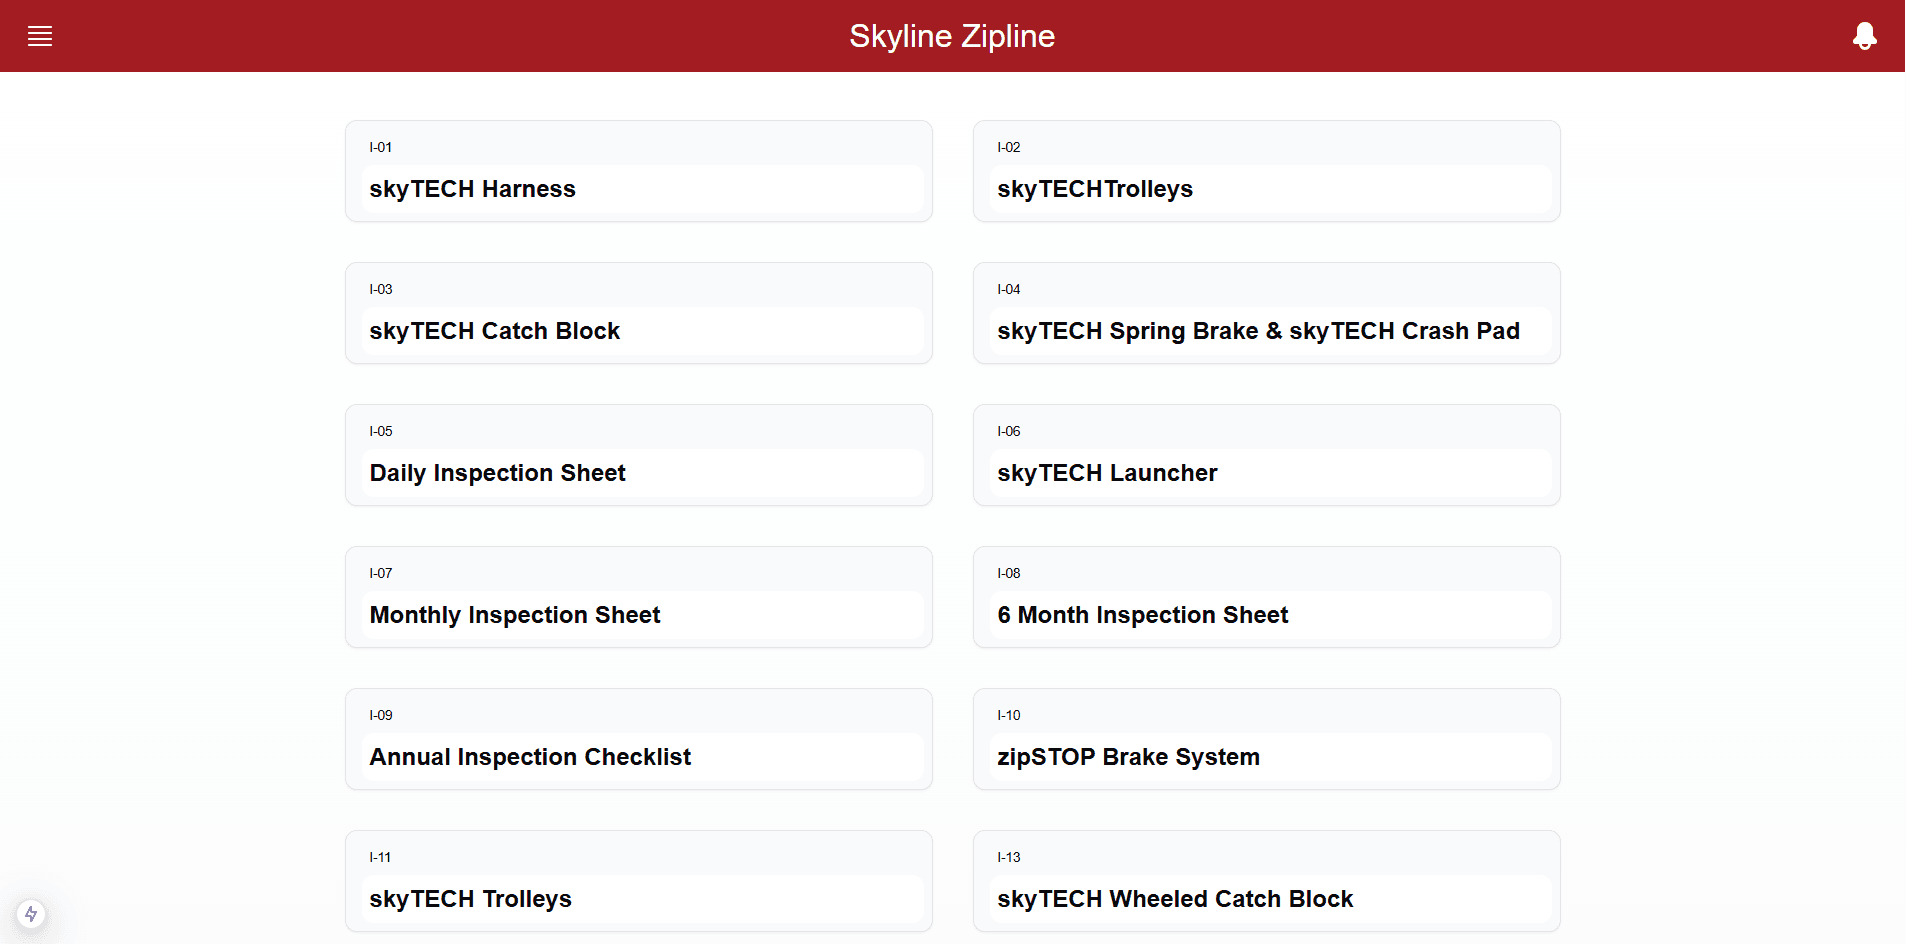Image resolution: width=1906 pixels, height=944 pixels.
Task: Open the hamburger menu icon
Action: pos(40,37)
